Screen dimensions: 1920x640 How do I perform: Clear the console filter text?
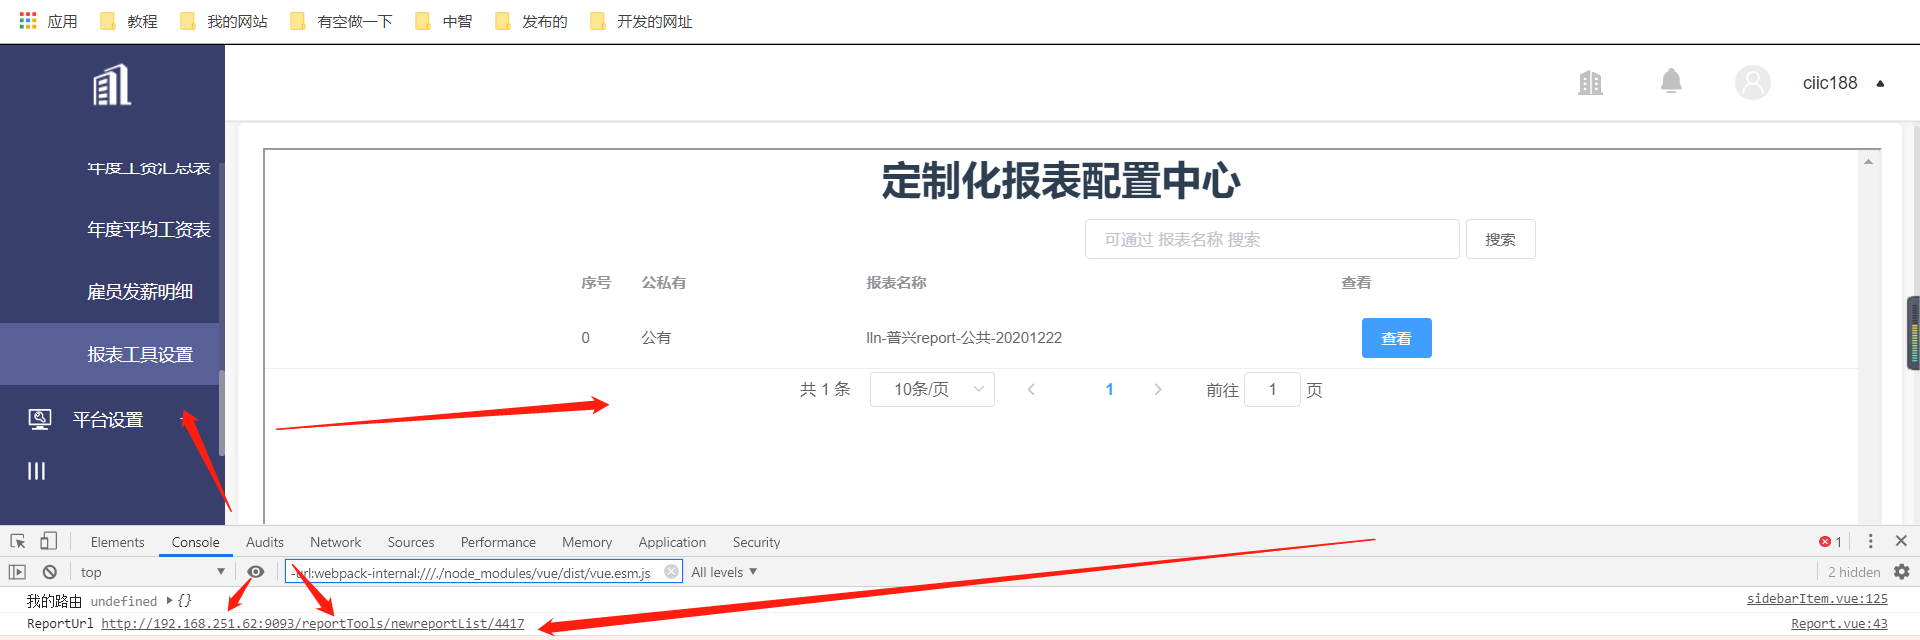(672, 571)
